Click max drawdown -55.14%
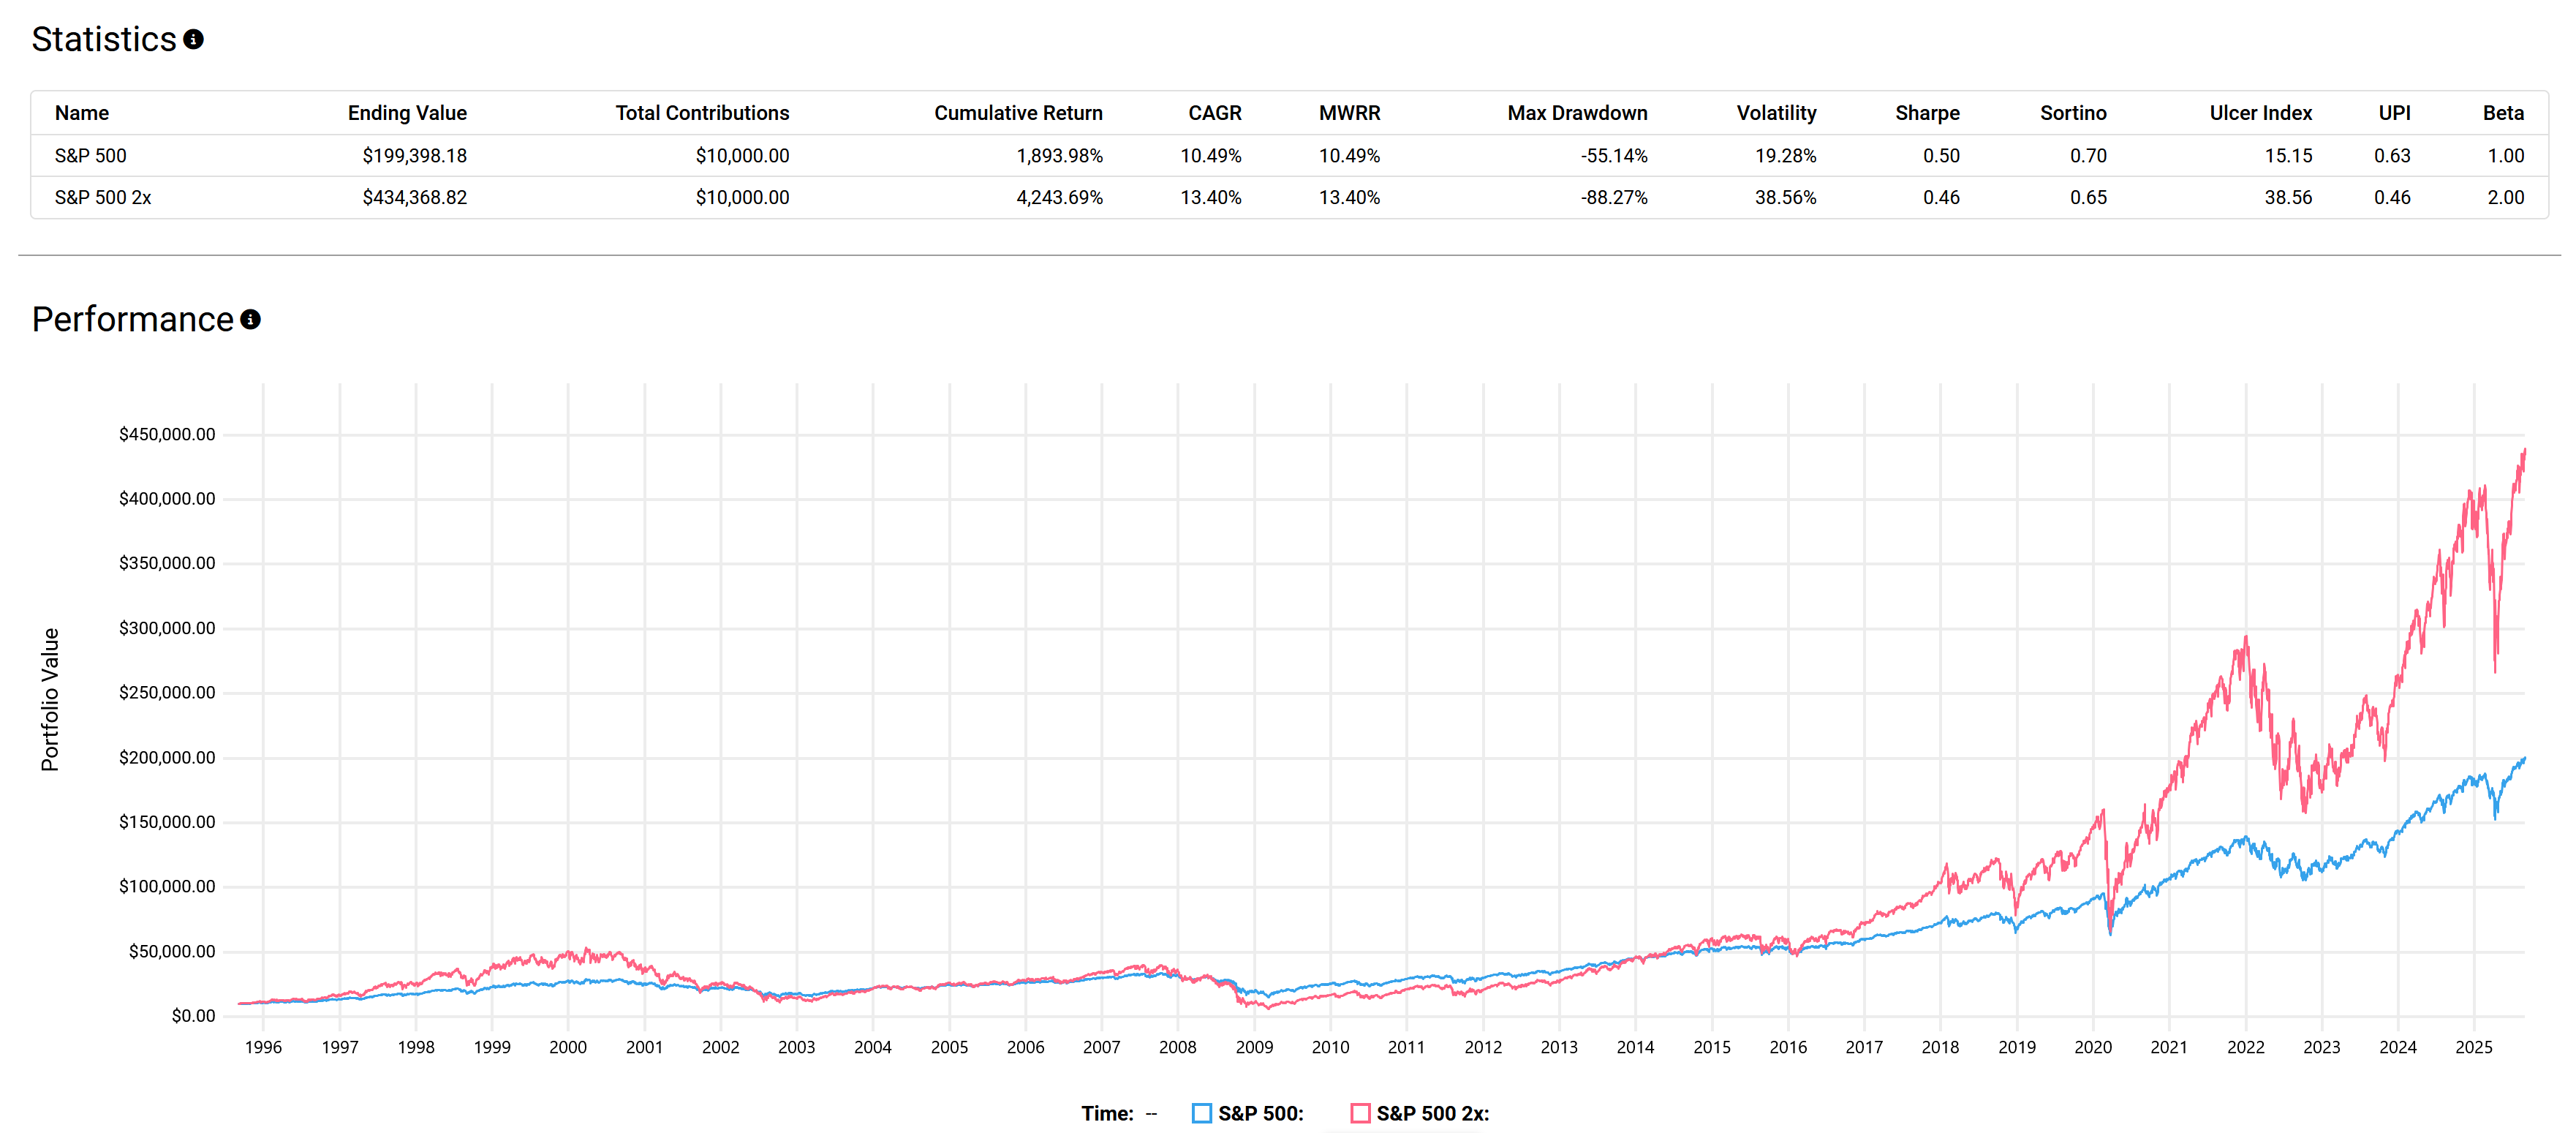The width and height of the screenshot is (2576, 1133). tap(1614, 156)
